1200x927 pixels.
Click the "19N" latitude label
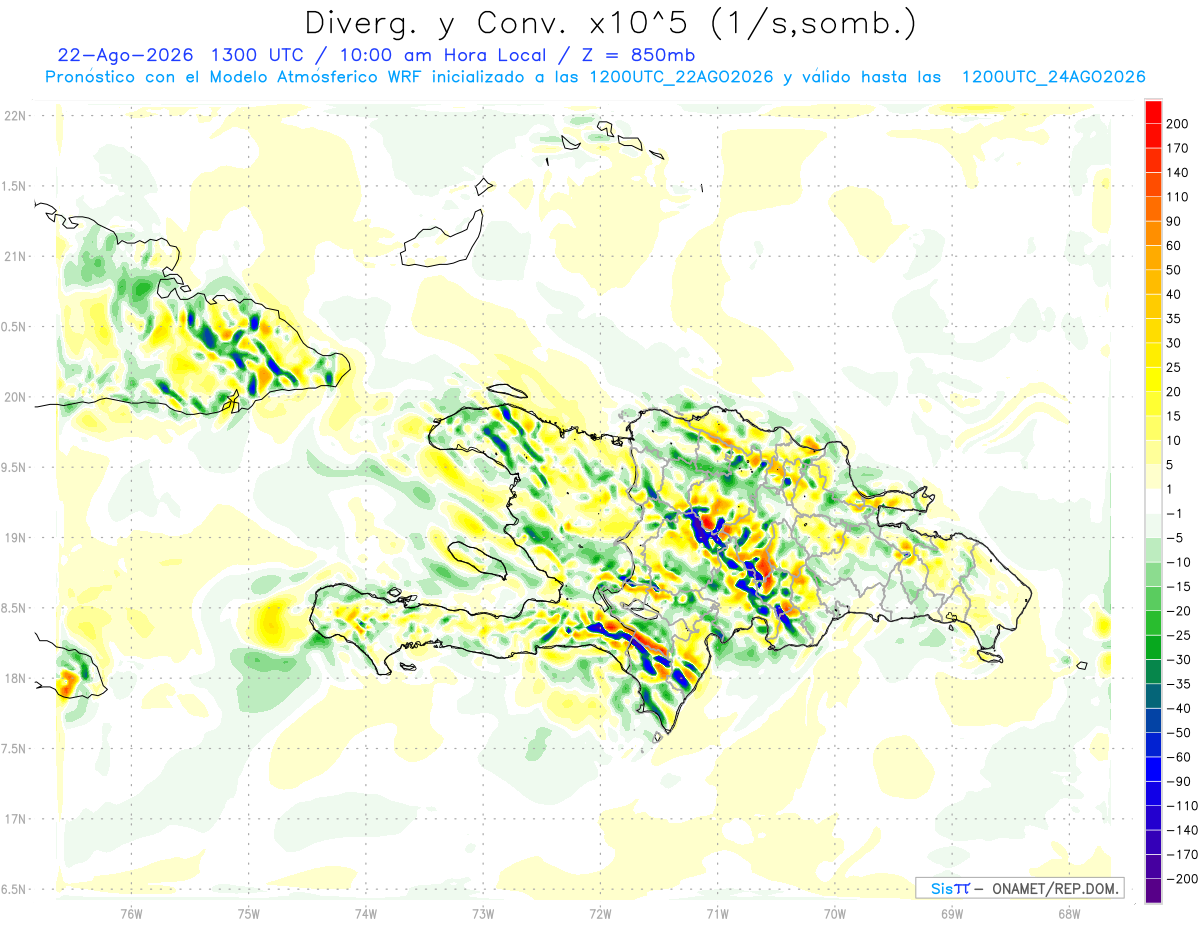click(x=15, y=538)
